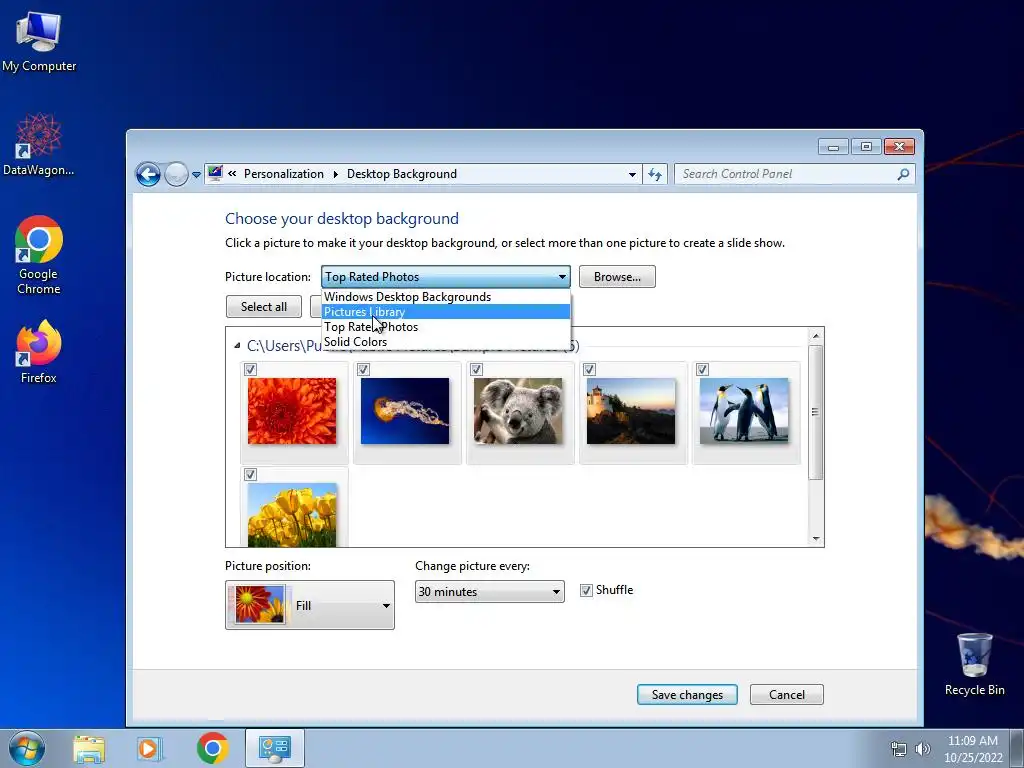The image size is (1024, 768).
Task: Maximize the Desktop Background window
Action: click(866, 147)
